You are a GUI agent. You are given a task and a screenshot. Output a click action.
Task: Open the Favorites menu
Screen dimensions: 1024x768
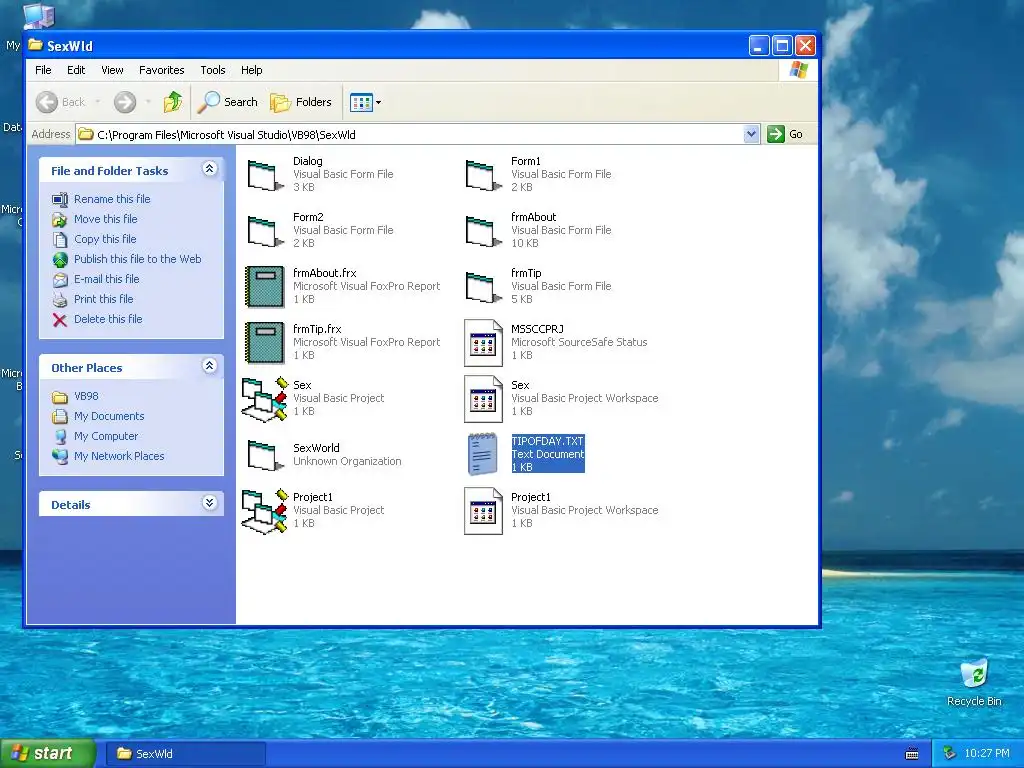point(161,70)
